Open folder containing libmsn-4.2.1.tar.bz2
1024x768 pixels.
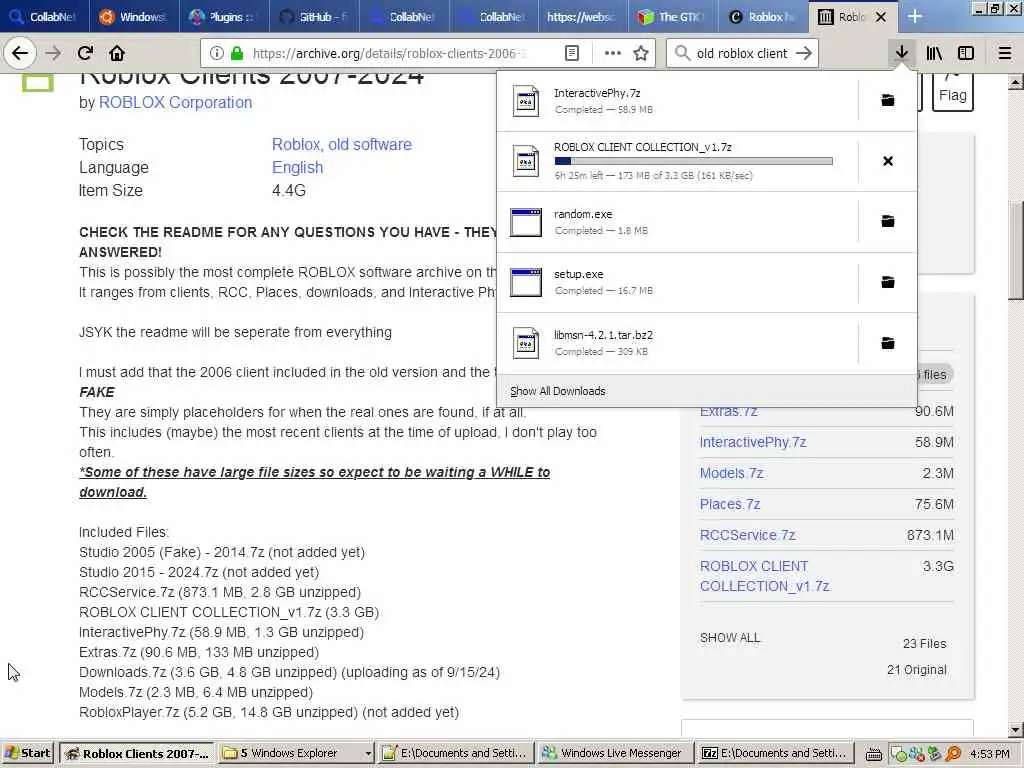[888, 343]
